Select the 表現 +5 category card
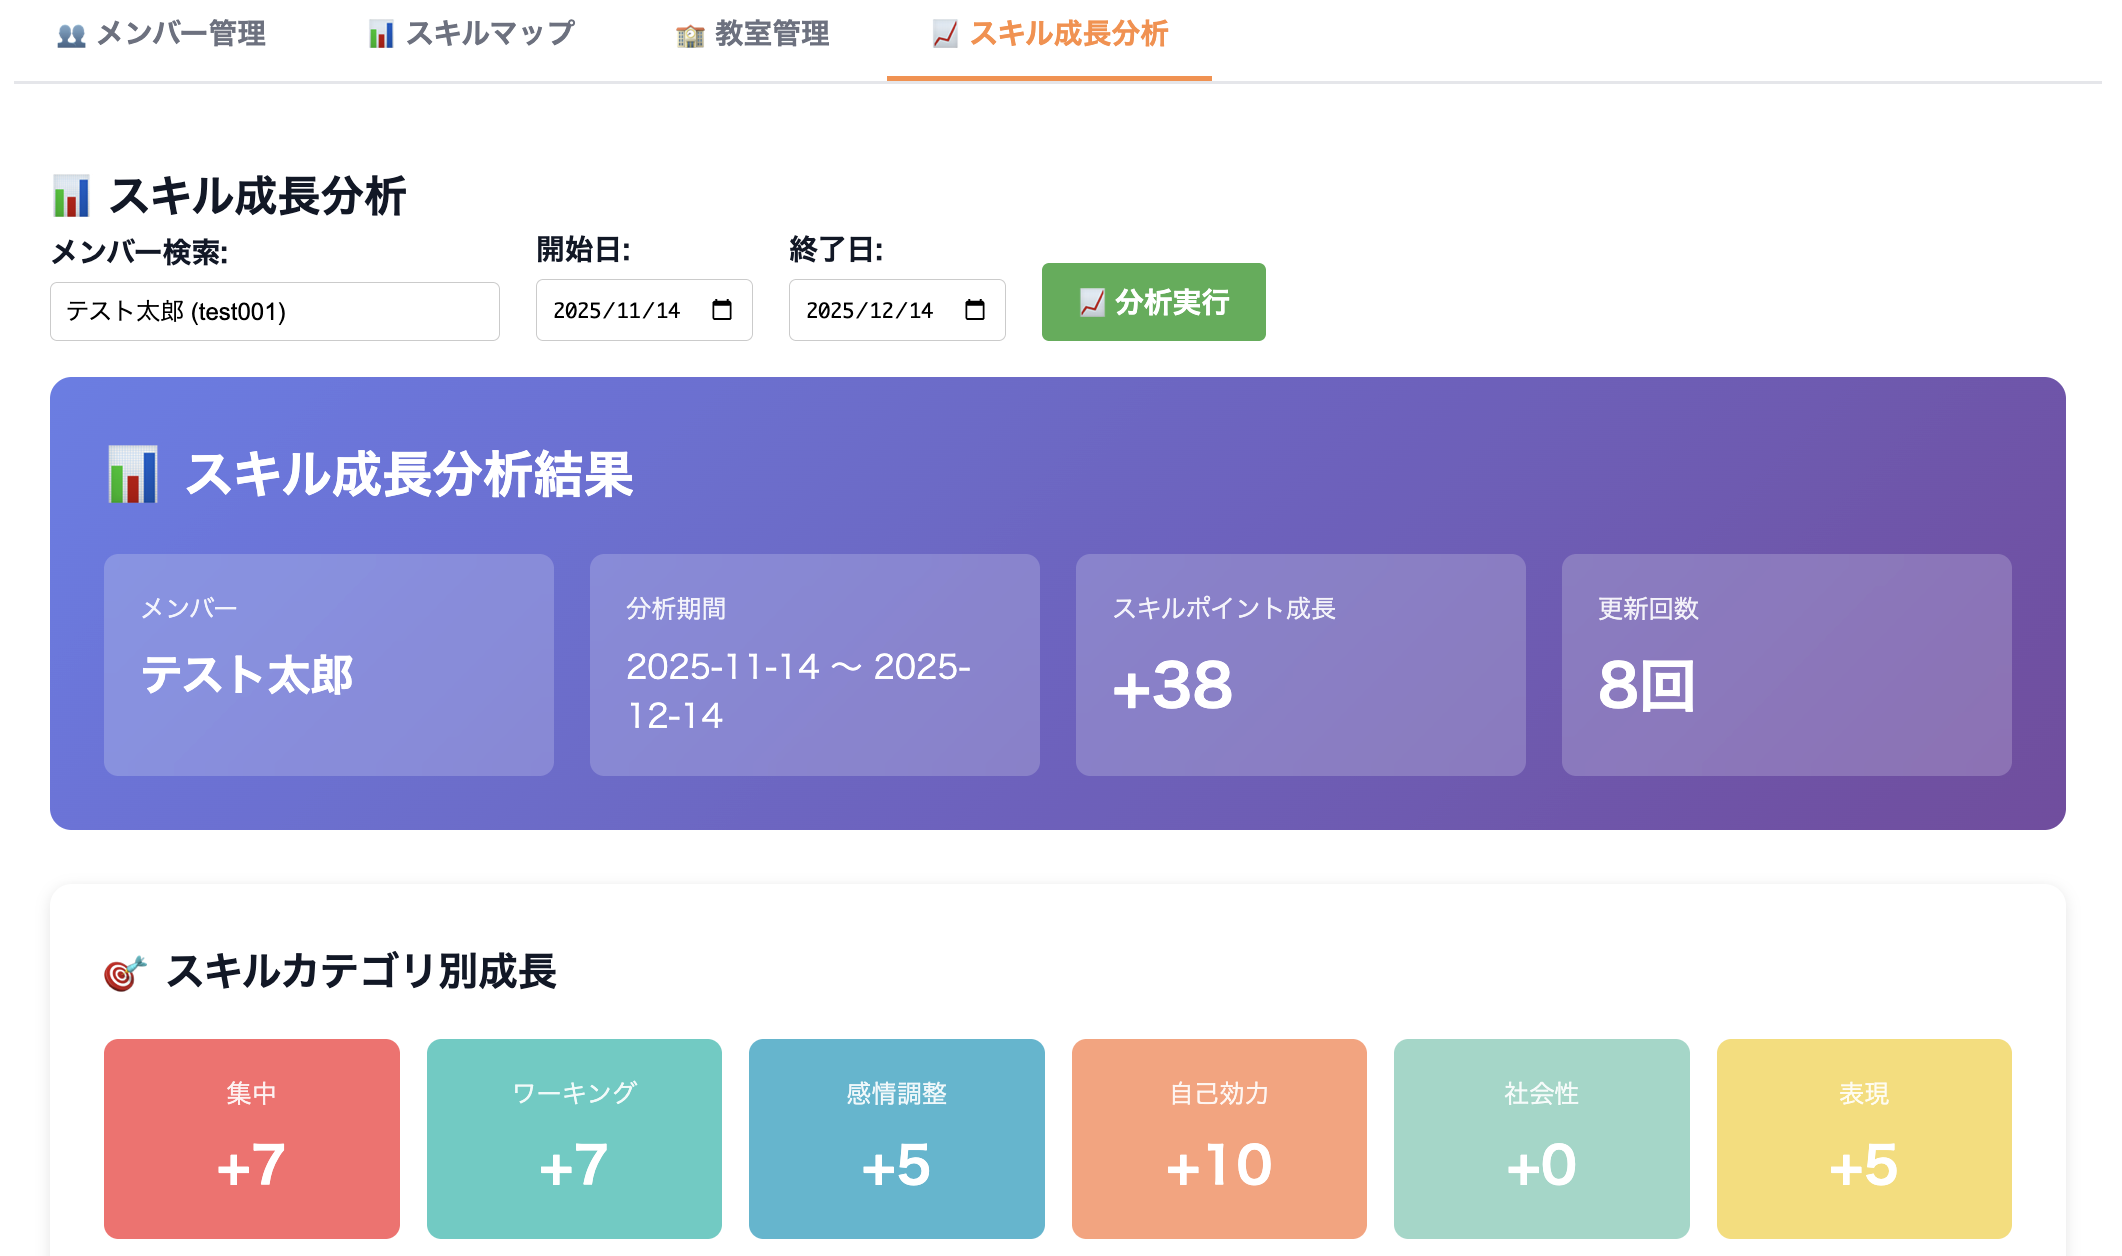 coord(1864,1139)
